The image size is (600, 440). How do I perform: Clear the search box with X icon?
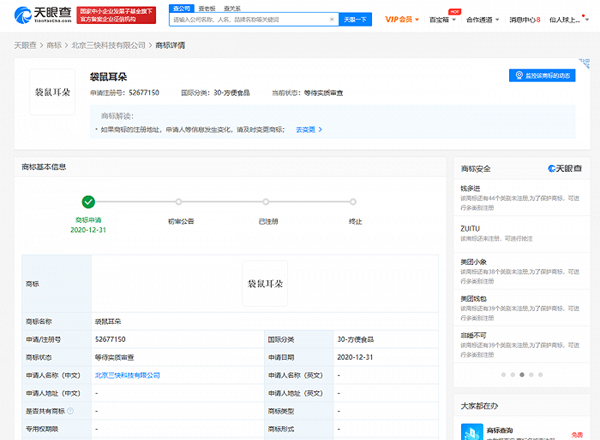(x=332, y=19)
